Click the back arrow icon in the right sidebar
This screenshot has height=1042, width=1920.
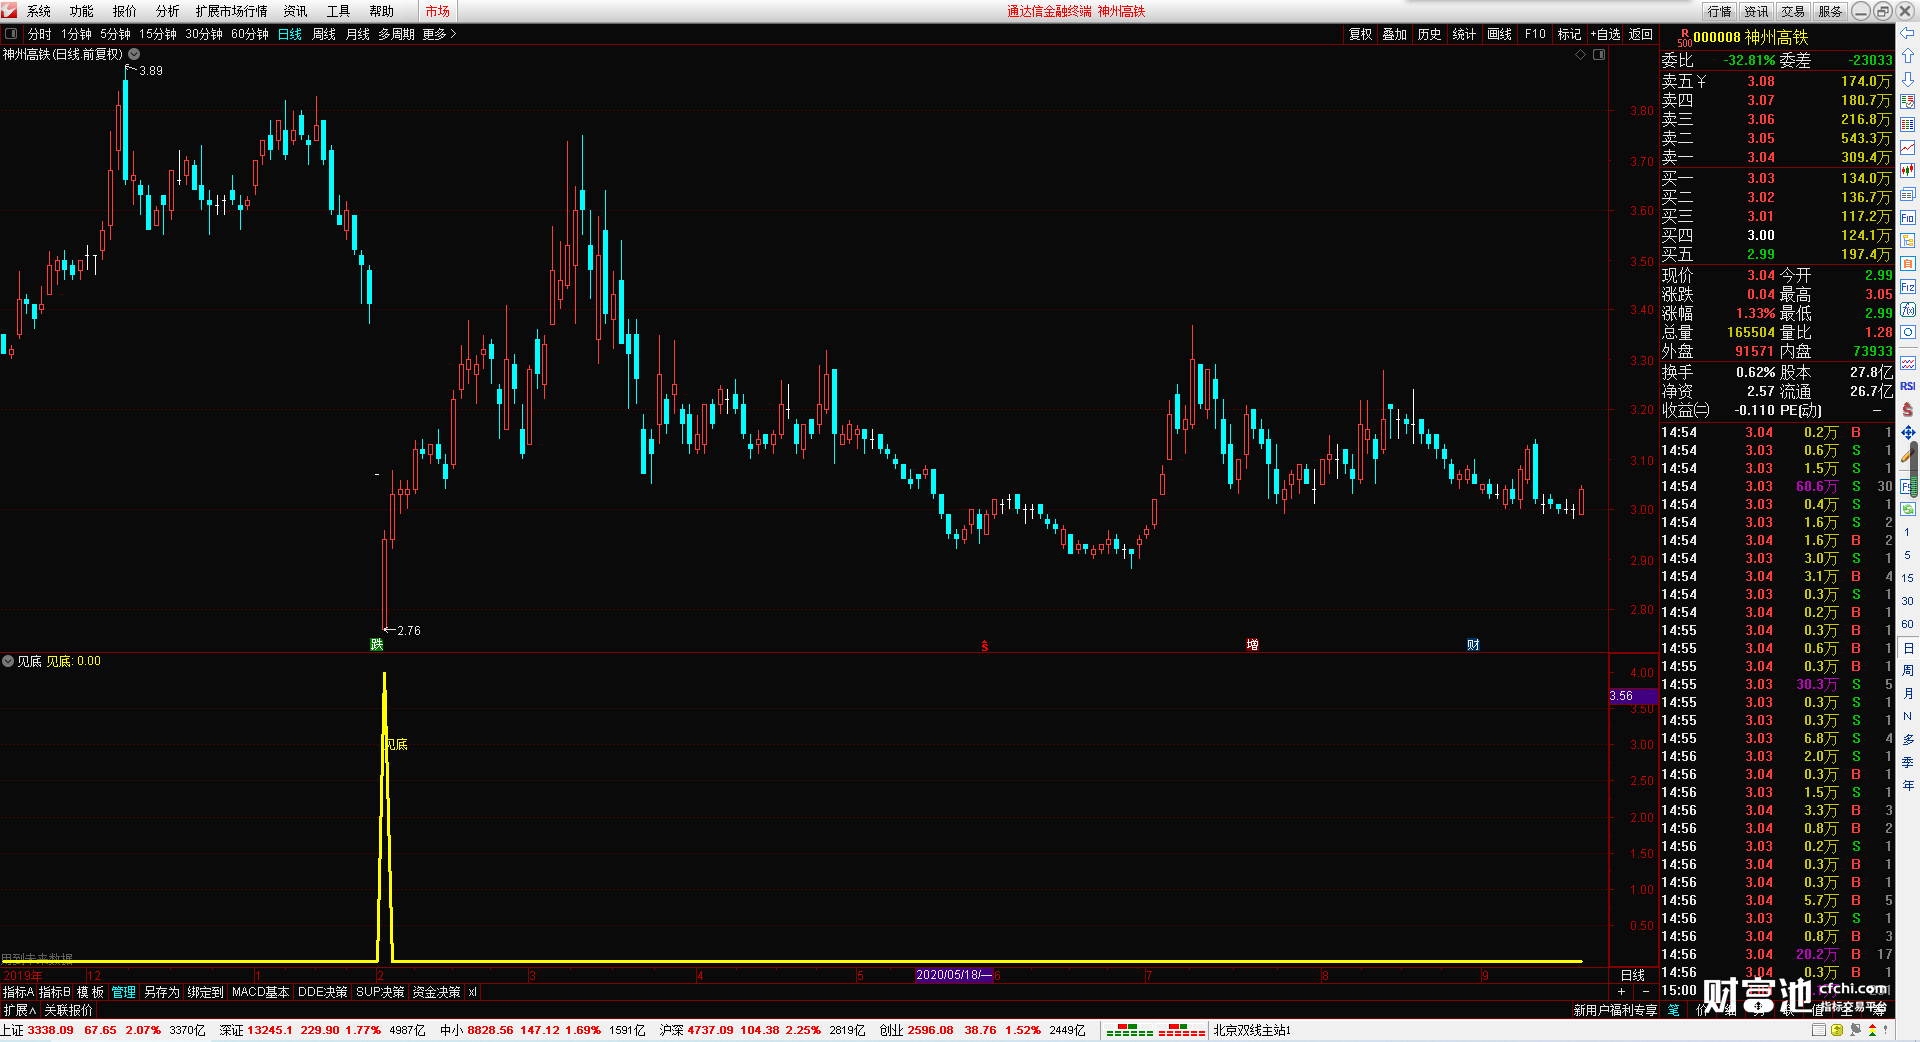click(1908, 33)
